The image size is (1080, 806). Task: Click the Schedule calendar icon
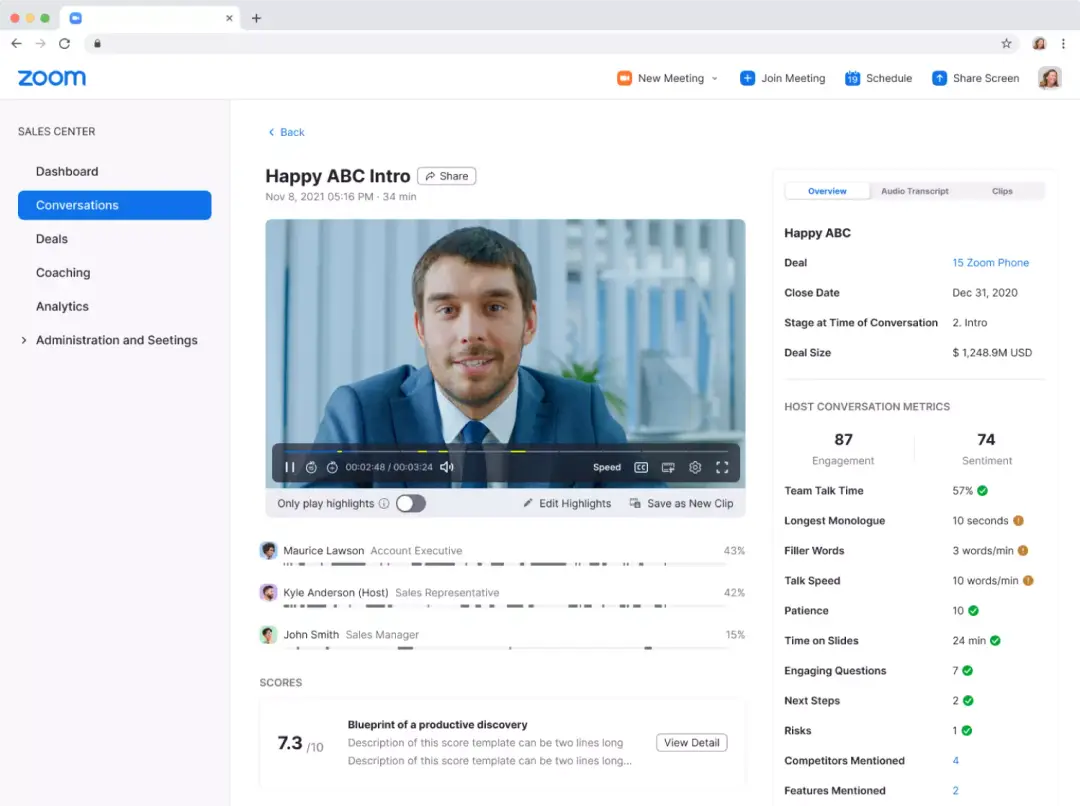(x=852, y=79)
